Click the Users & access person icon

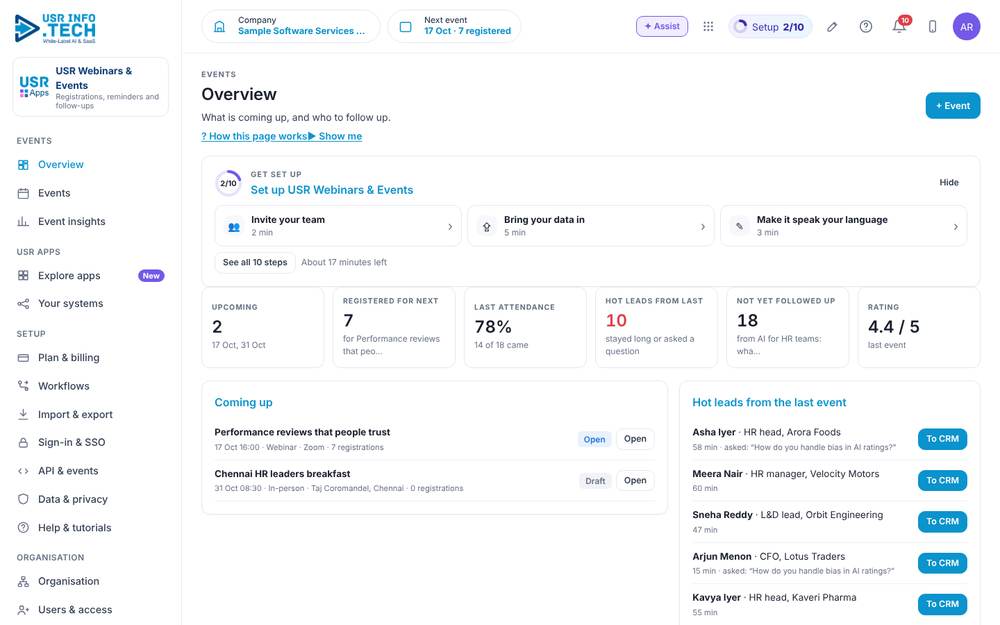coord(23,610)
